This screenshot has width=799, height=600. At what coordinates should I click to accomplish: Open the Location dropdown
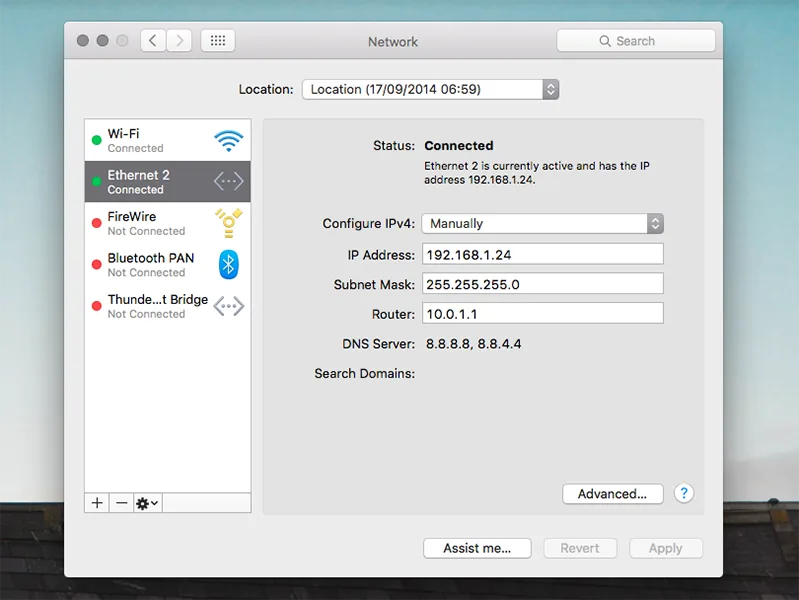coord(431,89)
